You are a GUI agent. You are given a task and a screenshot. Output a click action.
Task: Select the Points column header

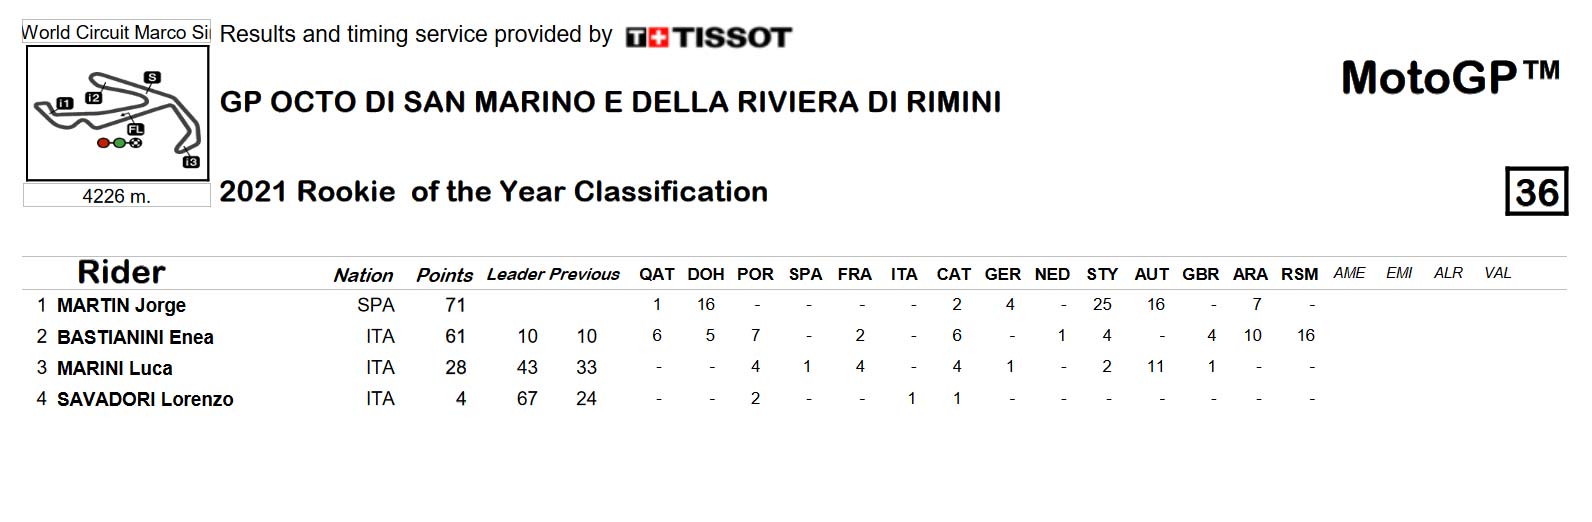coord(444,275)
